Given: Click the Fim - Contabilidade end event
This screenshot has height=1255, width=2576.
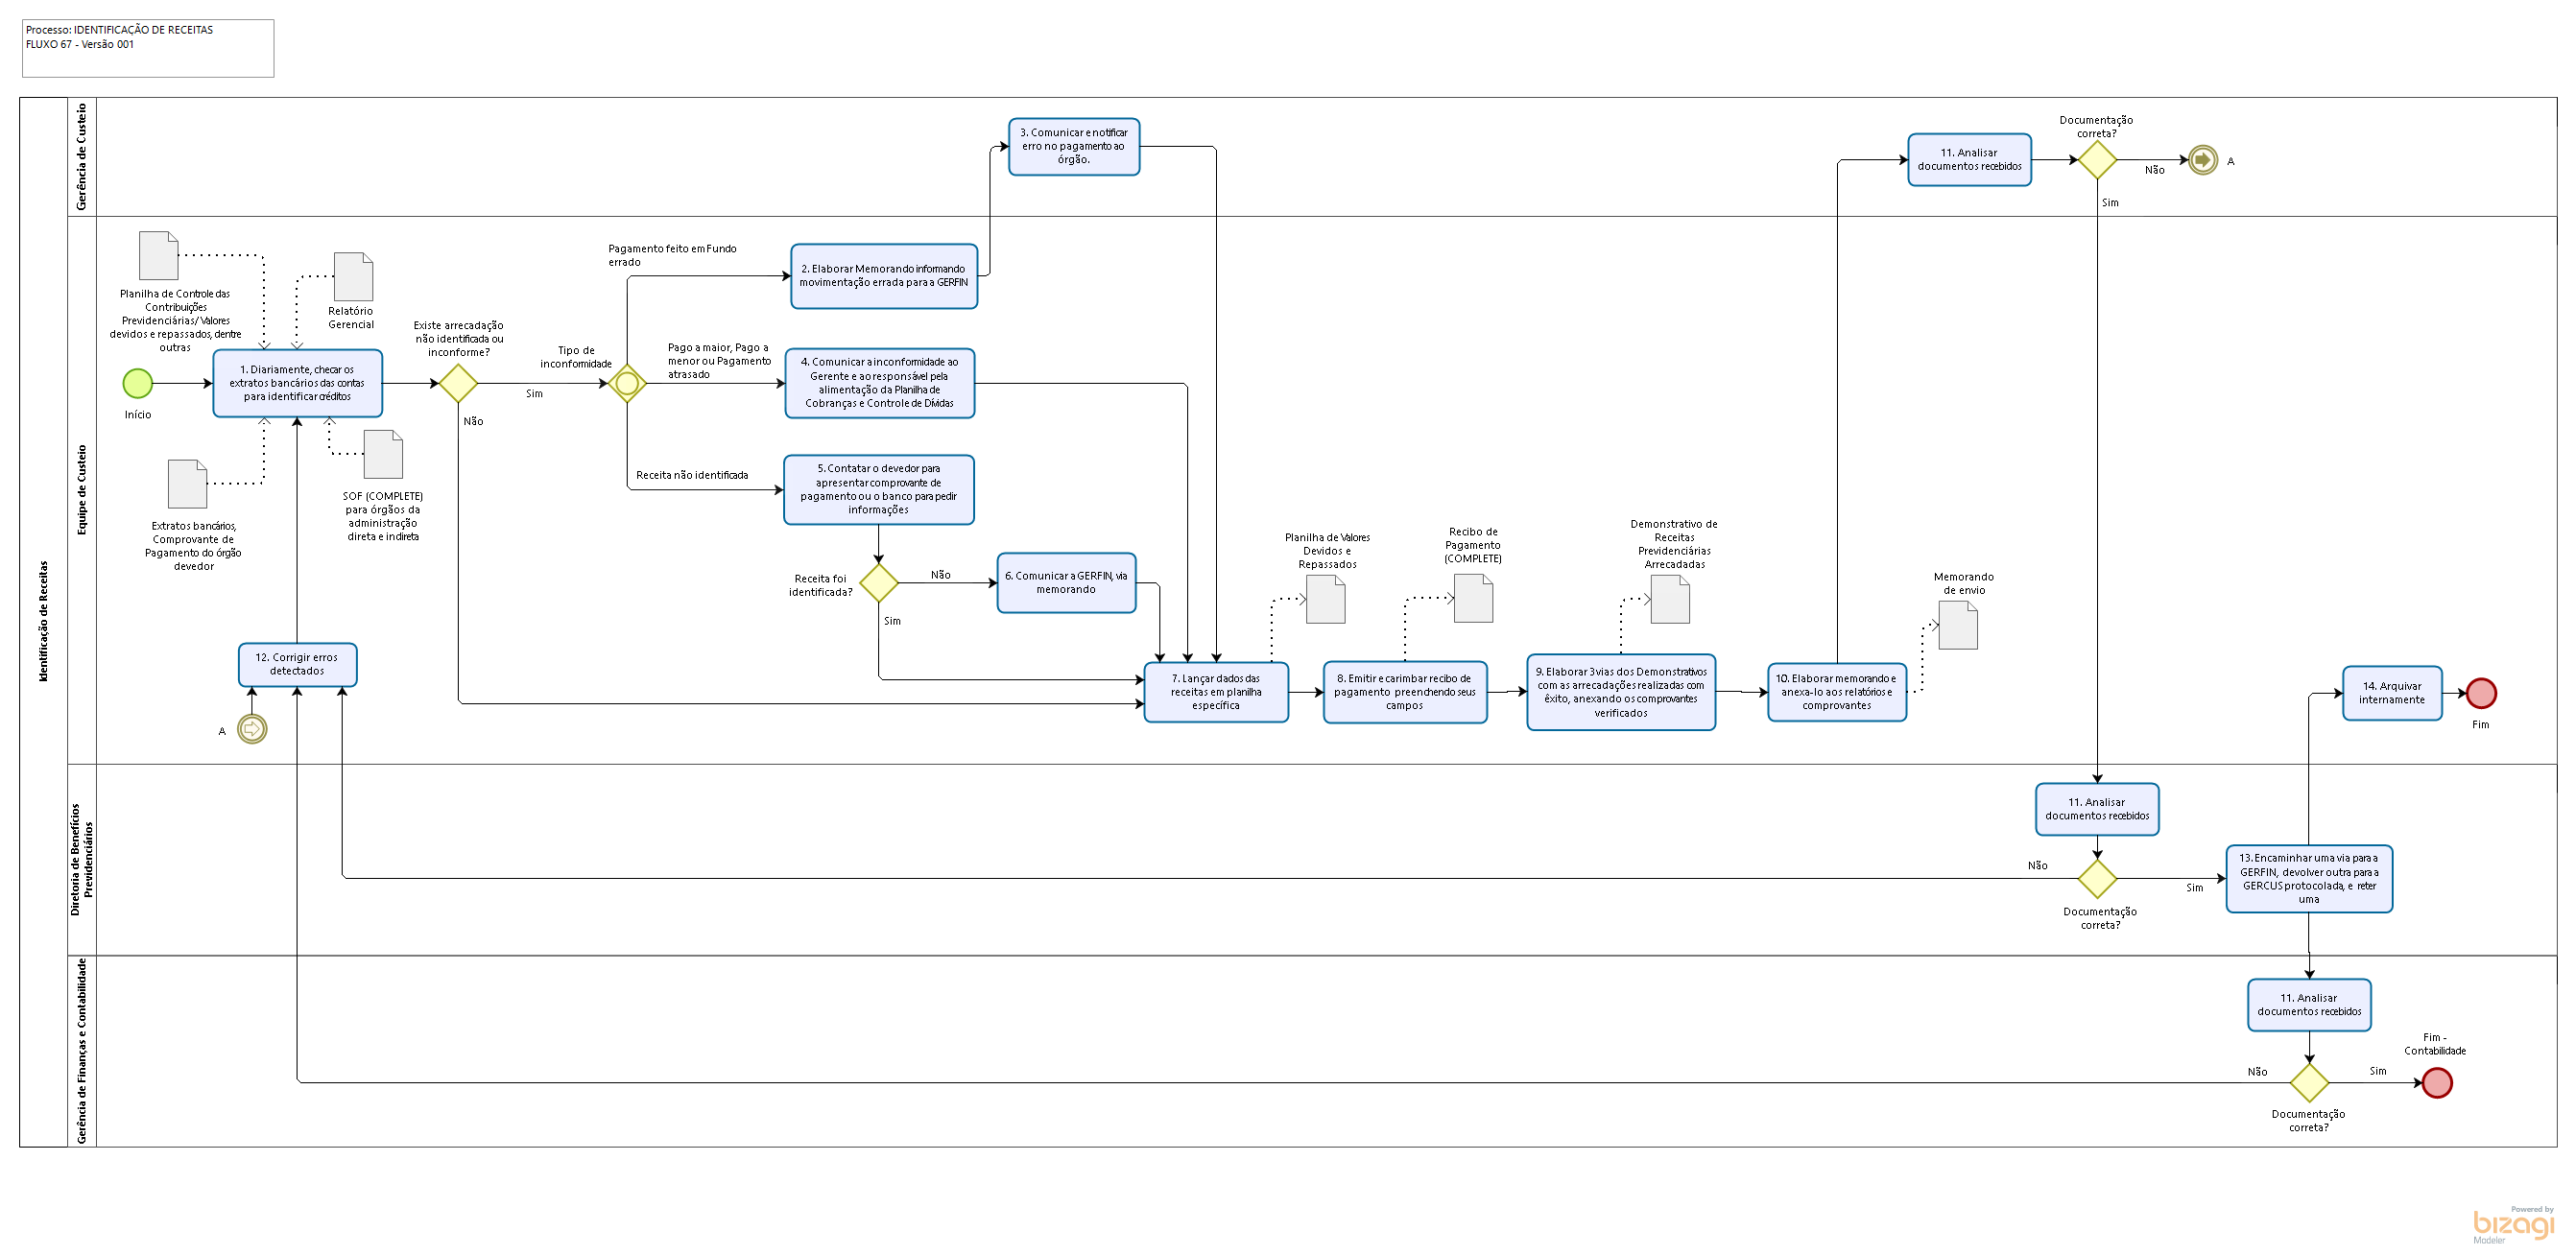Looking at the screenshot, I should pos(2437,1083).
